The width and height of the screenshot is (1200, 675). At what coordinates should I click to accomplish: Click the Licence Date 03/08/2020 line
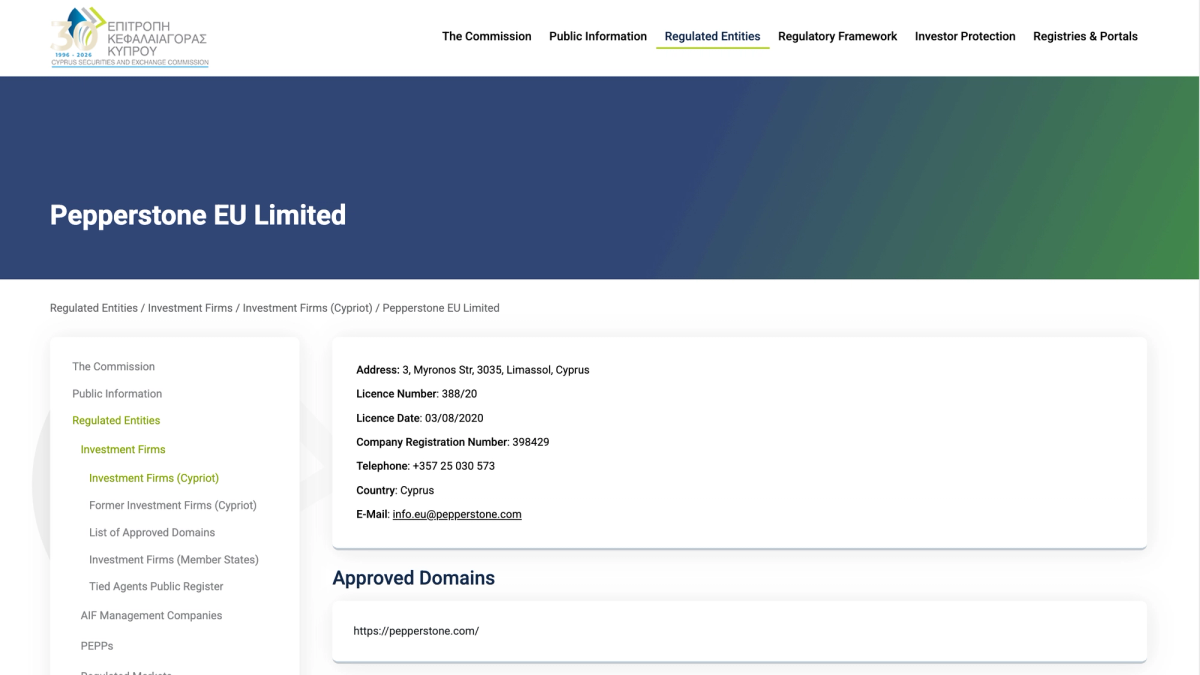[x=420, y=418]
